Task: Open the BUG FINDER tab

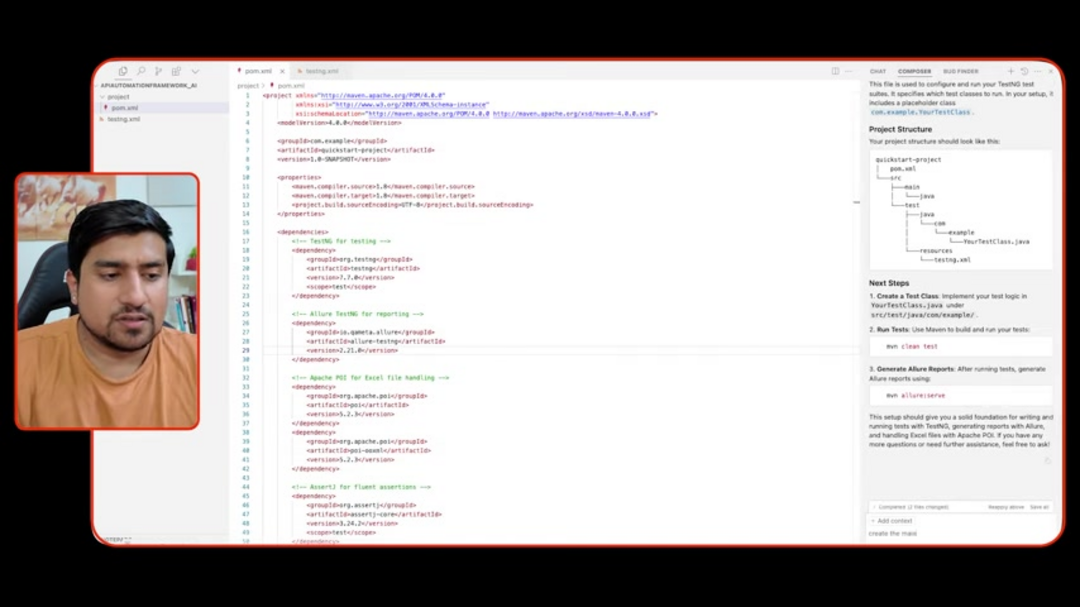Action: [960, 71]
